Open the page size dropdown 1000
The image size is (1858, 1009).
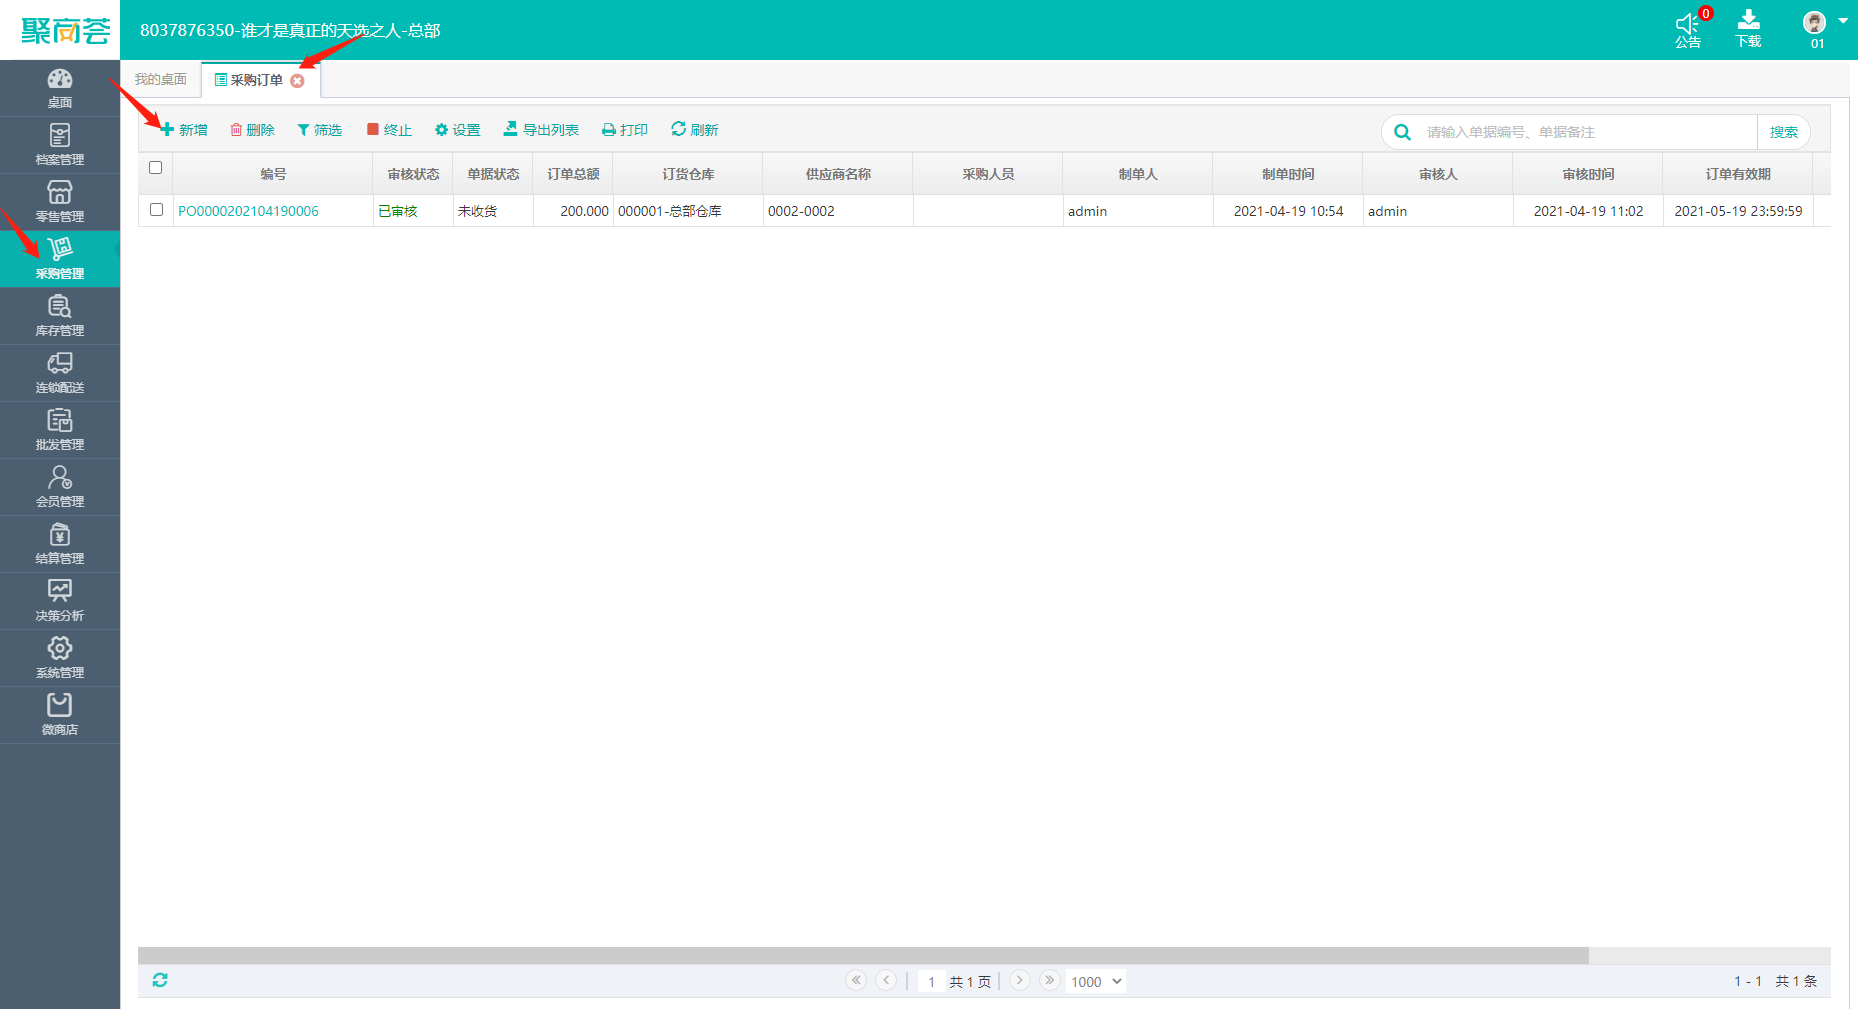tap(1096, 982)
